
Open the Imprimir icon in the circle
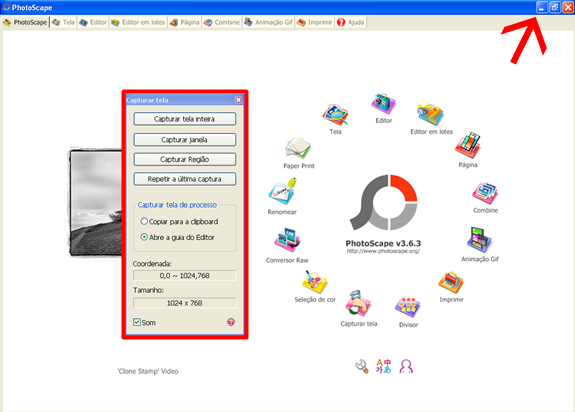point(451,282)
